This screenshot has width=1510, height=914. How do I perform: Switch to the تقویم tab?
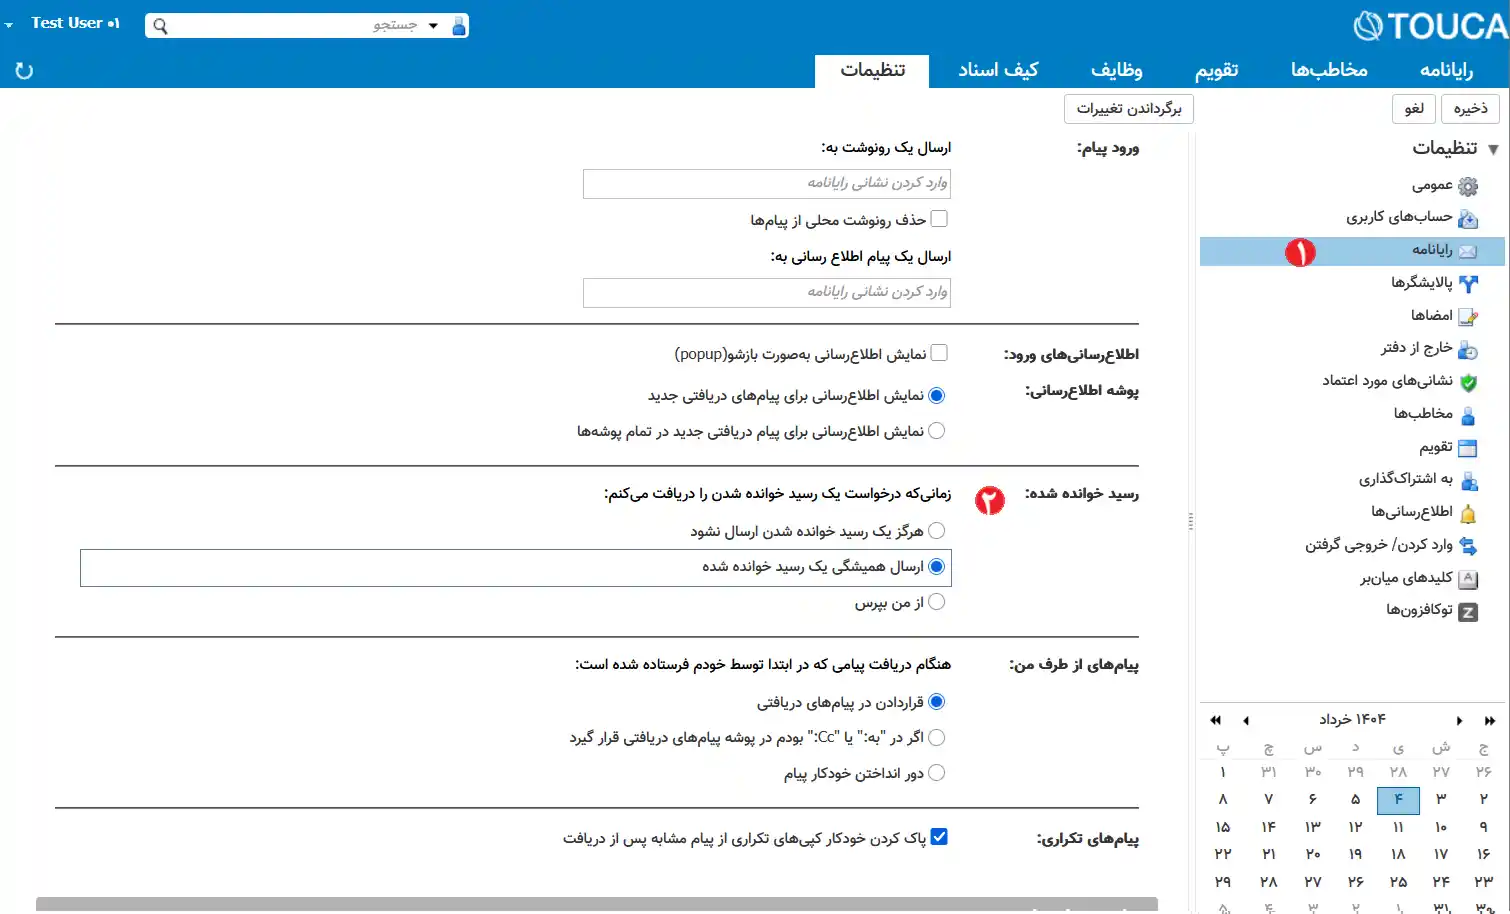click(x=1217, y=70)
